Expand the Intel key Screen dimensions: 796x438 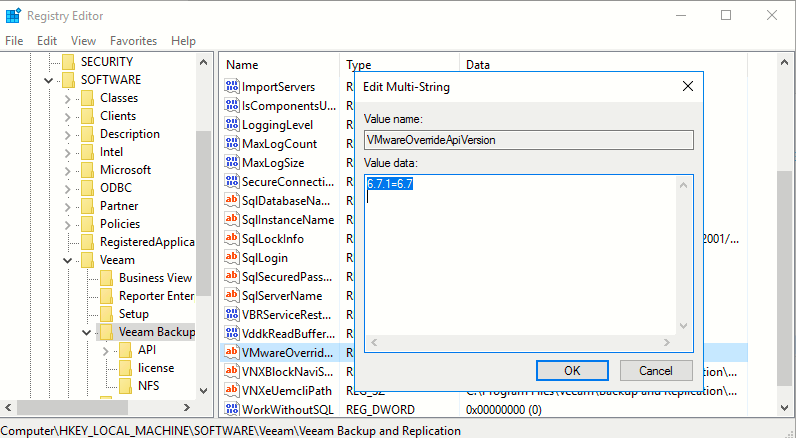(68, 152)
